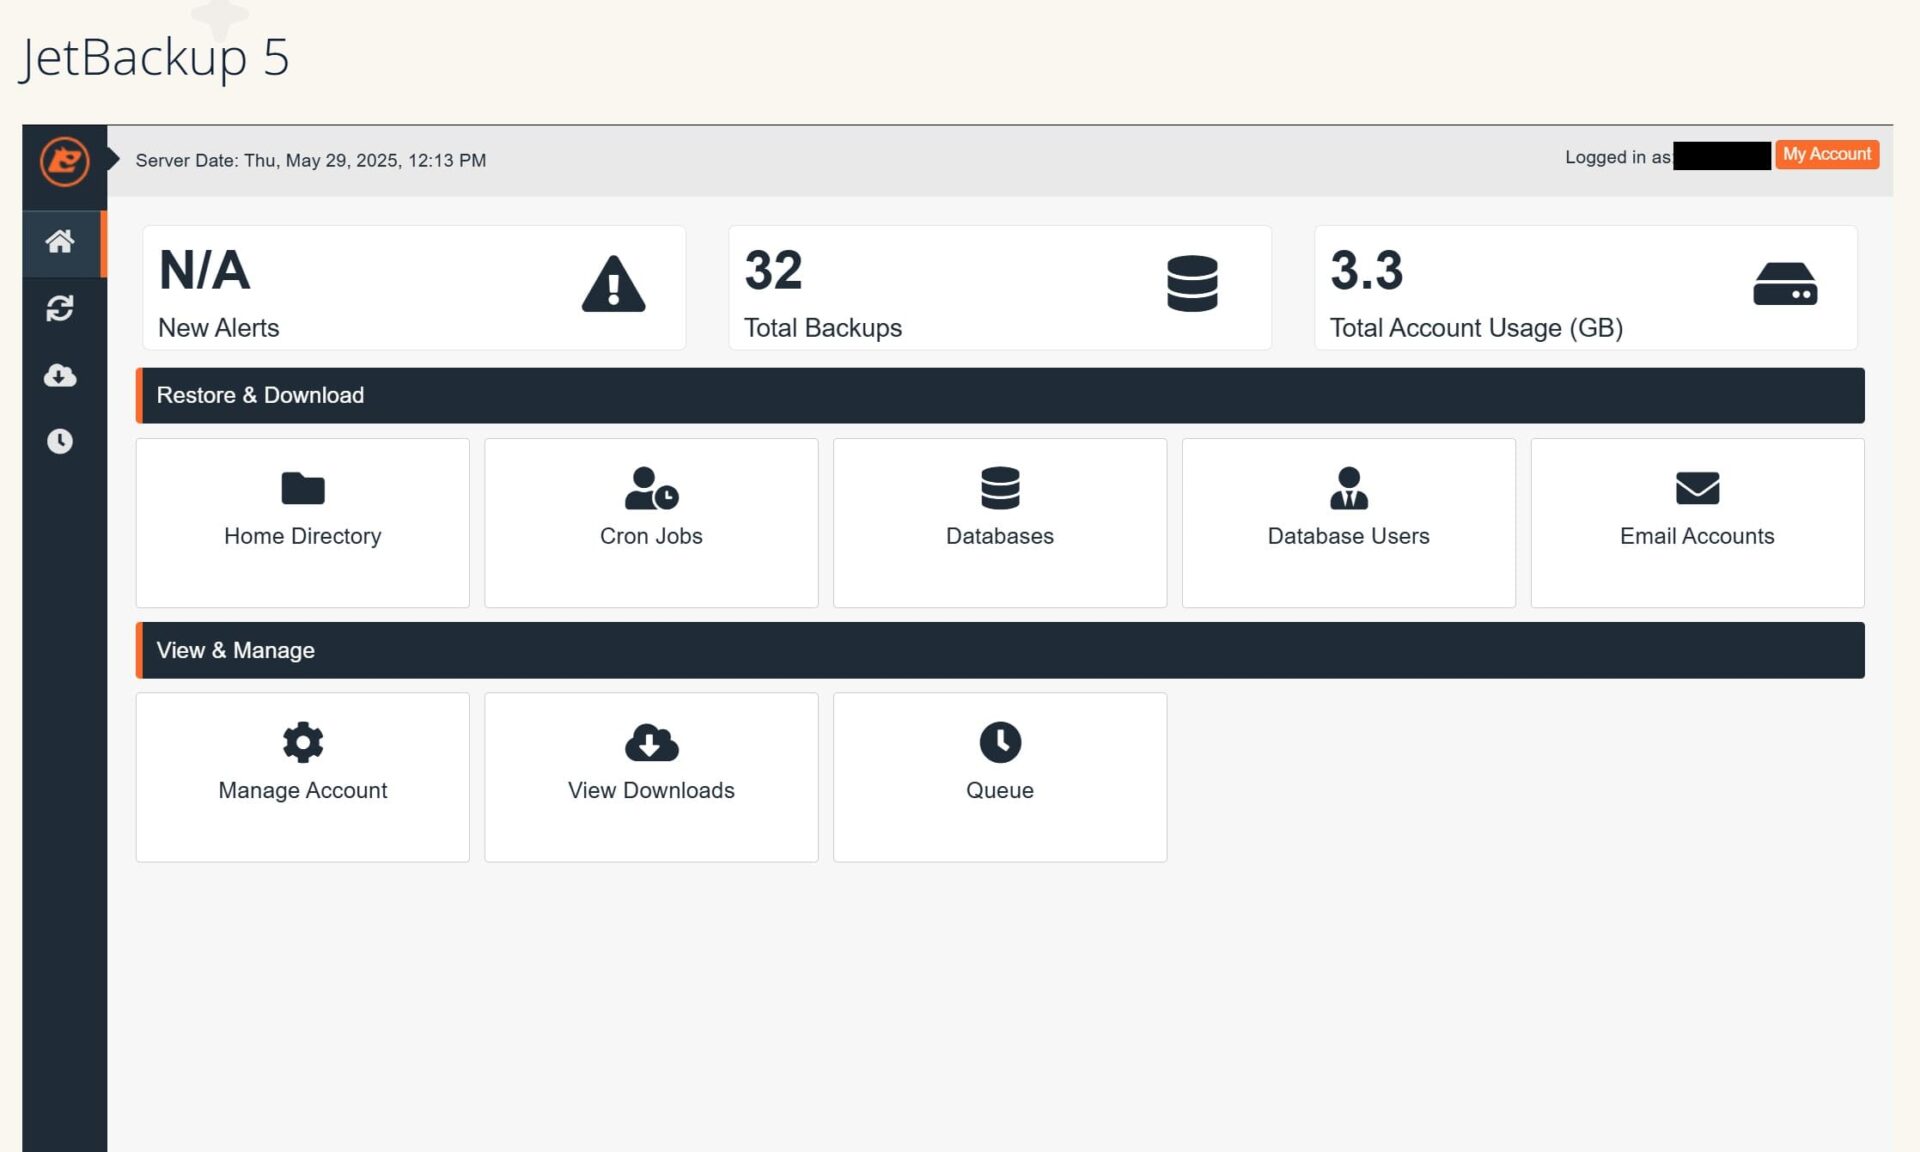Viewport: 1920px width, 1152px height.
Task: Open the Queue label
Action: (x=1000, y=790)
